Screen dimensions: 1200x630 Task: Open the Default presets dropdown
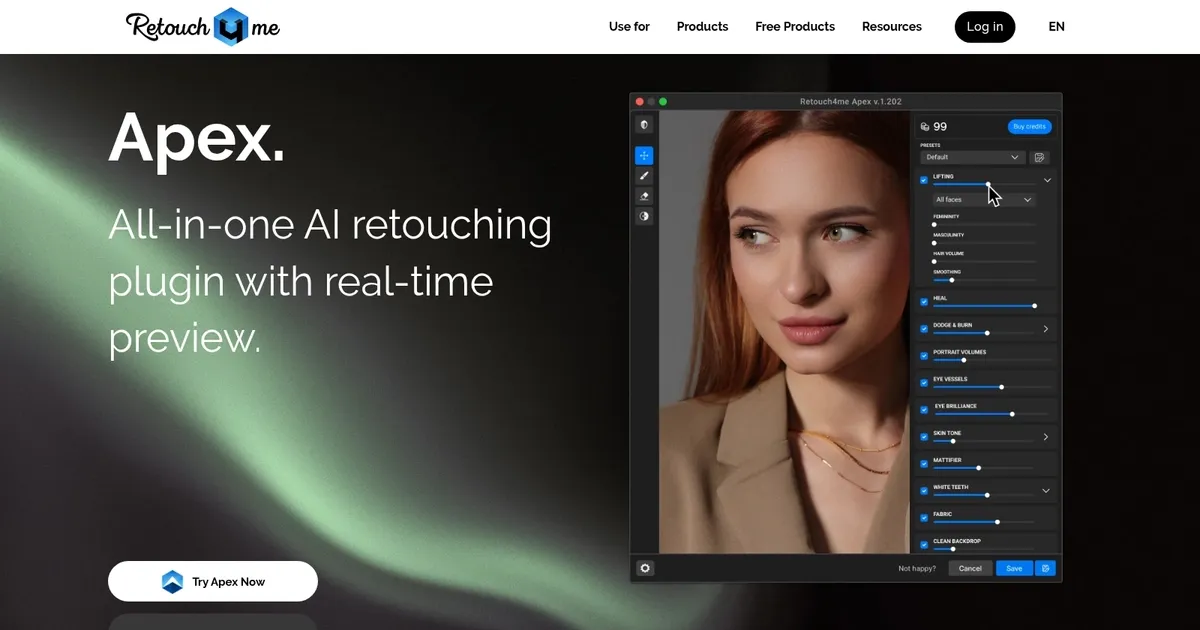coord(972,157)
